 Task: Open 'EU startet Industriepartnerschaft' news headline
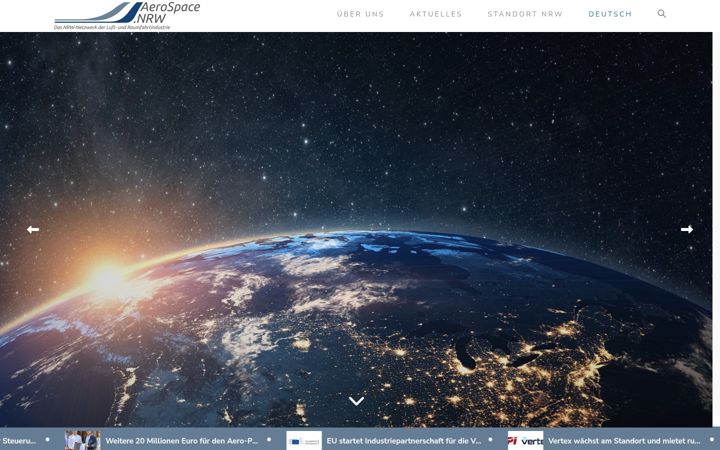(404, 441)
